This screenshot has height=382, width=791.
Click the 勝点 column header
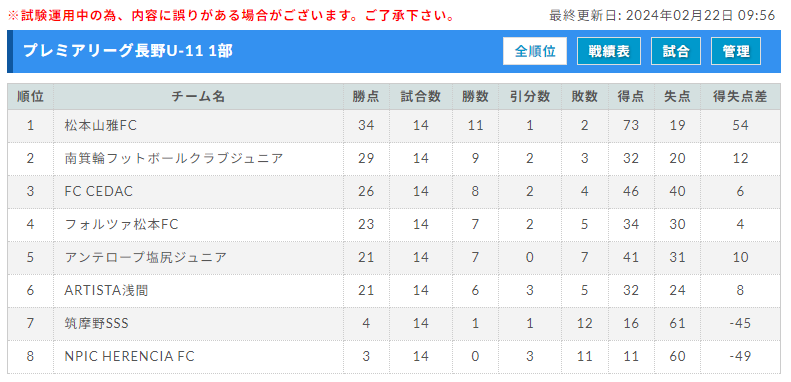click(x=366, y=97)
